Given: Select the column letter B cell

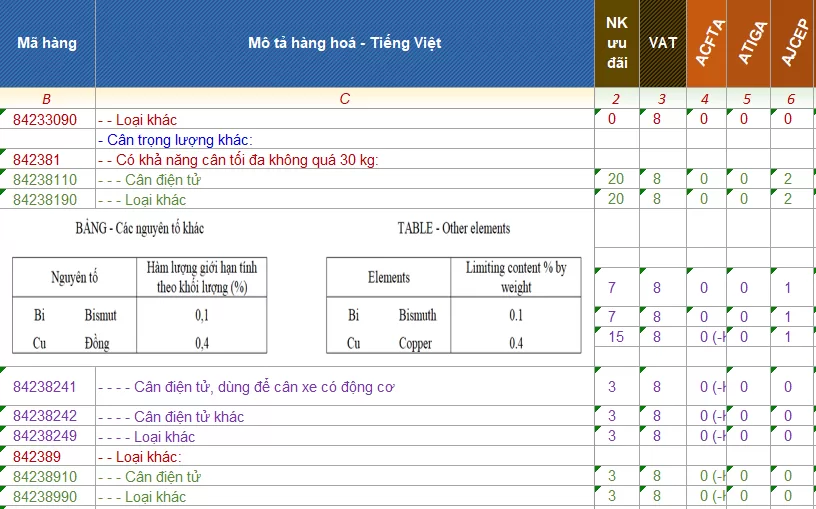Looking at the screenshot, I should point(47,99).
